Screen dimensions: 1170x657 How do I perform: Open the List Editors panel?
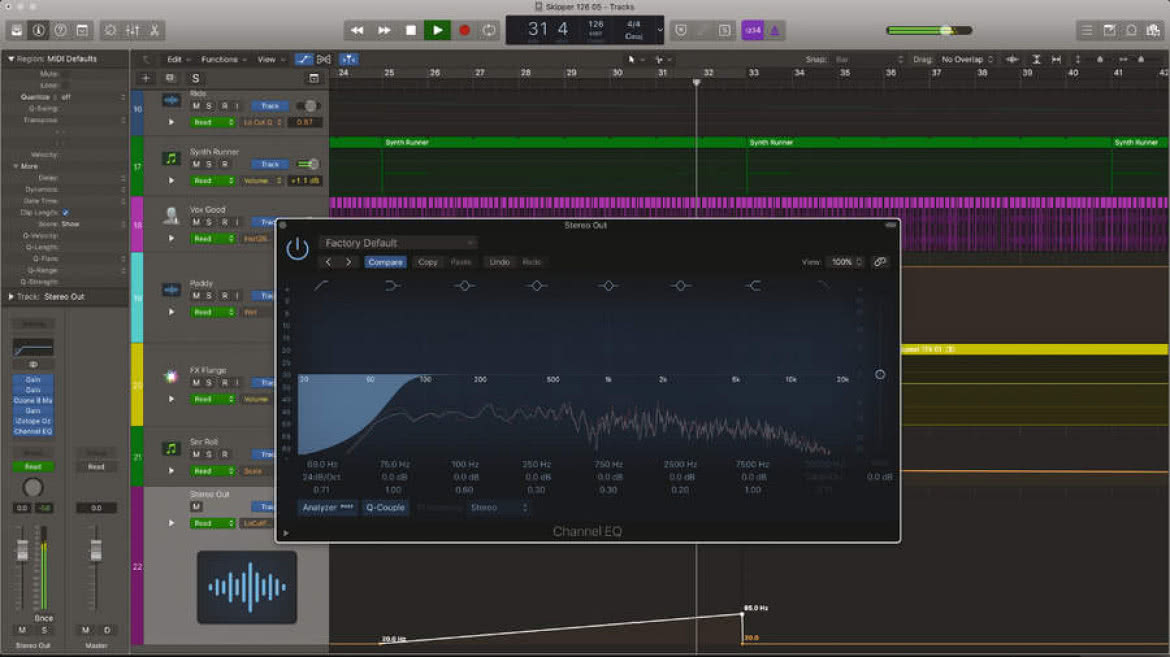click(x=1086, y=31)
